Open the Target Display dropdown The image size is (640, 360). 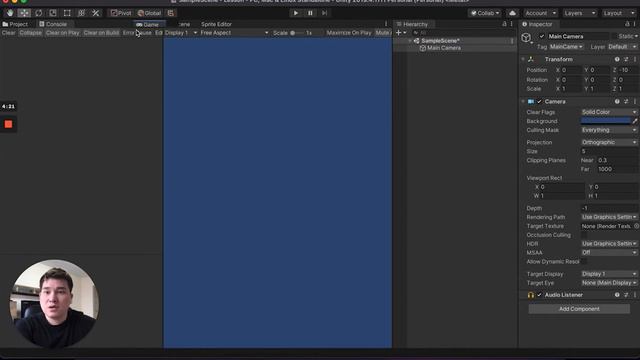click(609, 273)
